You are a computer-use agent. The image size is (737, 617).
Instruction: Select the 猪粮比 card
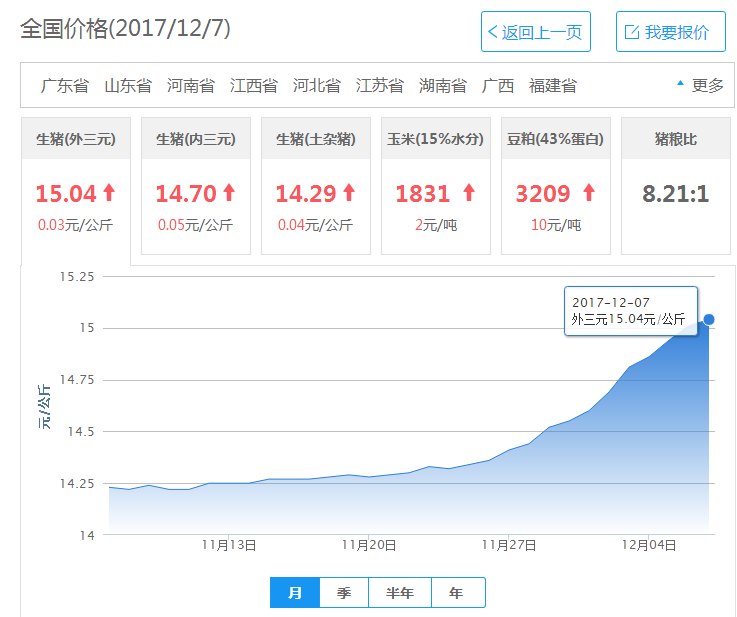[x=675, y=186]
